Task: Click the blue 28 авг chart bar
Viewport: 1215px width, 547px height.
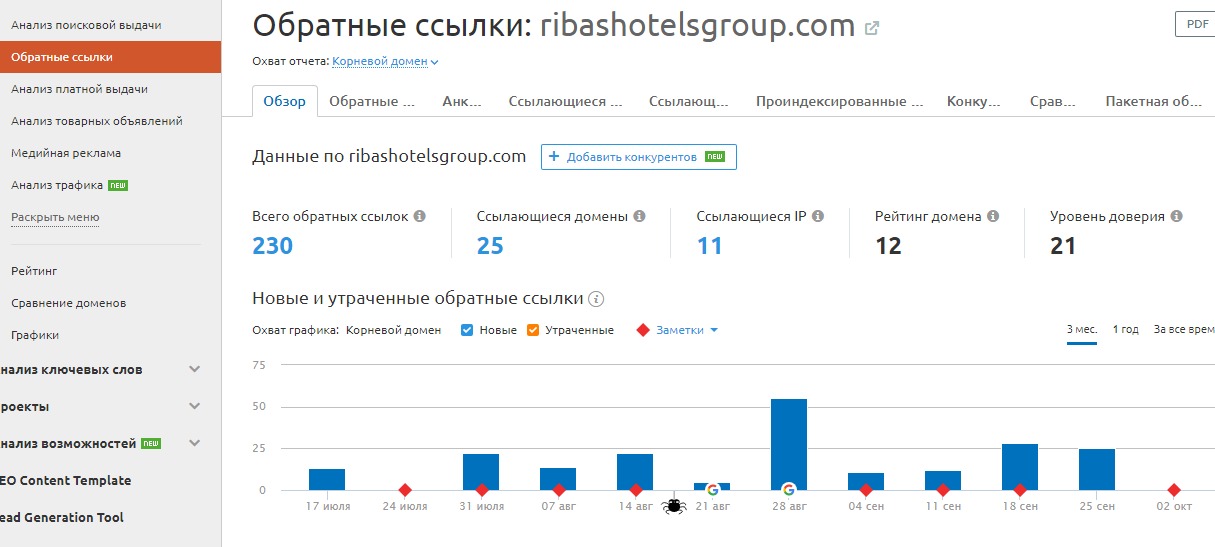Action: click(x=788, y=440)
